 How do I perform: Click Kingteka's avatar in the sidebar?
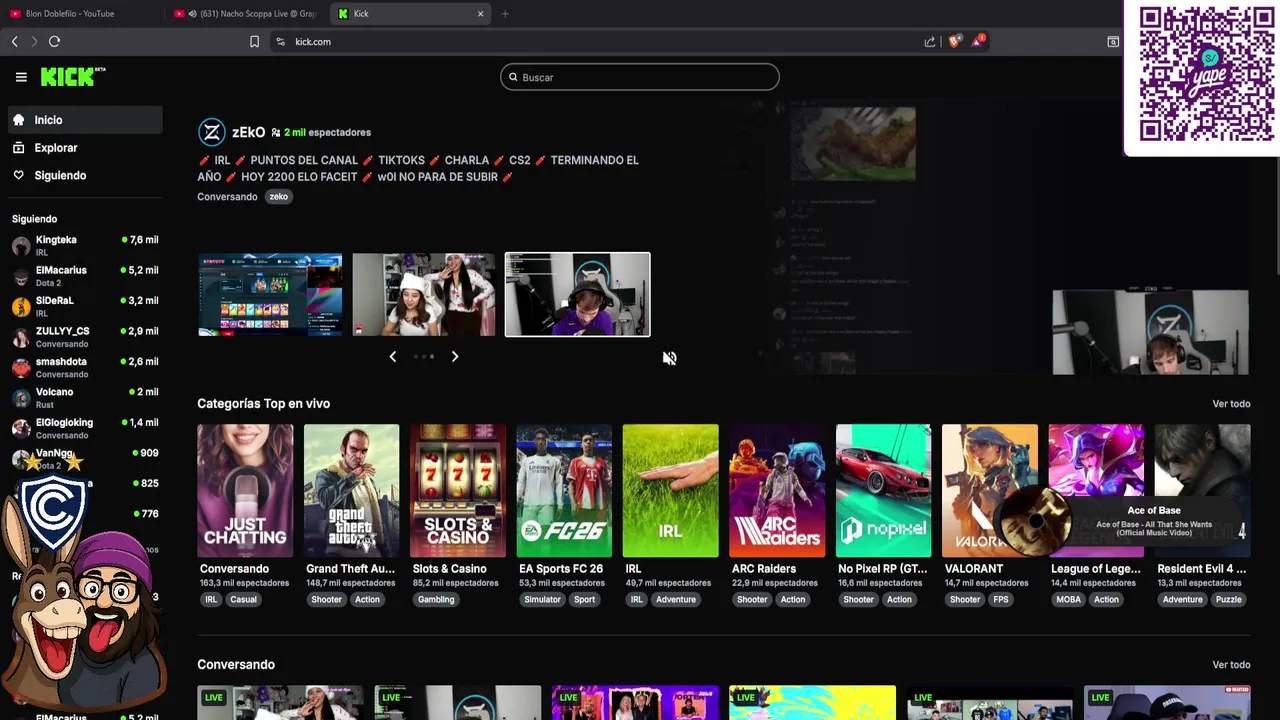(x=21, y=246)
